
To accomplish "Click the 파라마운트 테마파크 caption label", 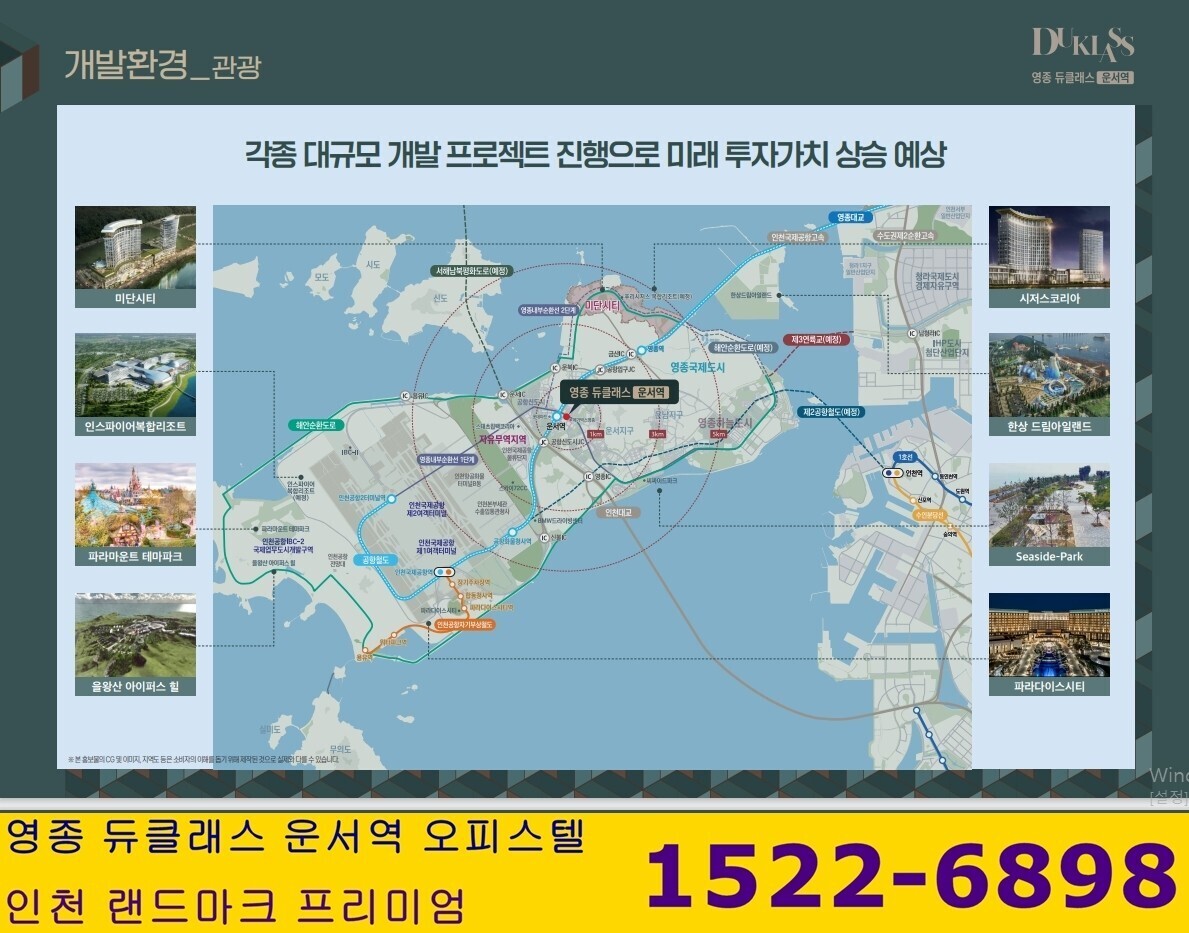I will click(135, 556).
